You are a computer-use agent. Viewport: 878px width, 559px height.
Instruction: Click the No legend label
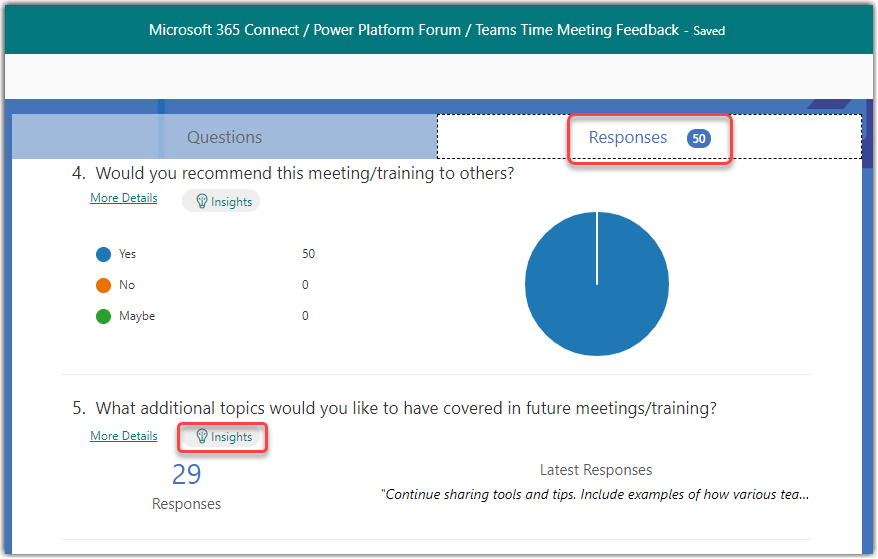(x=127, y=285)
